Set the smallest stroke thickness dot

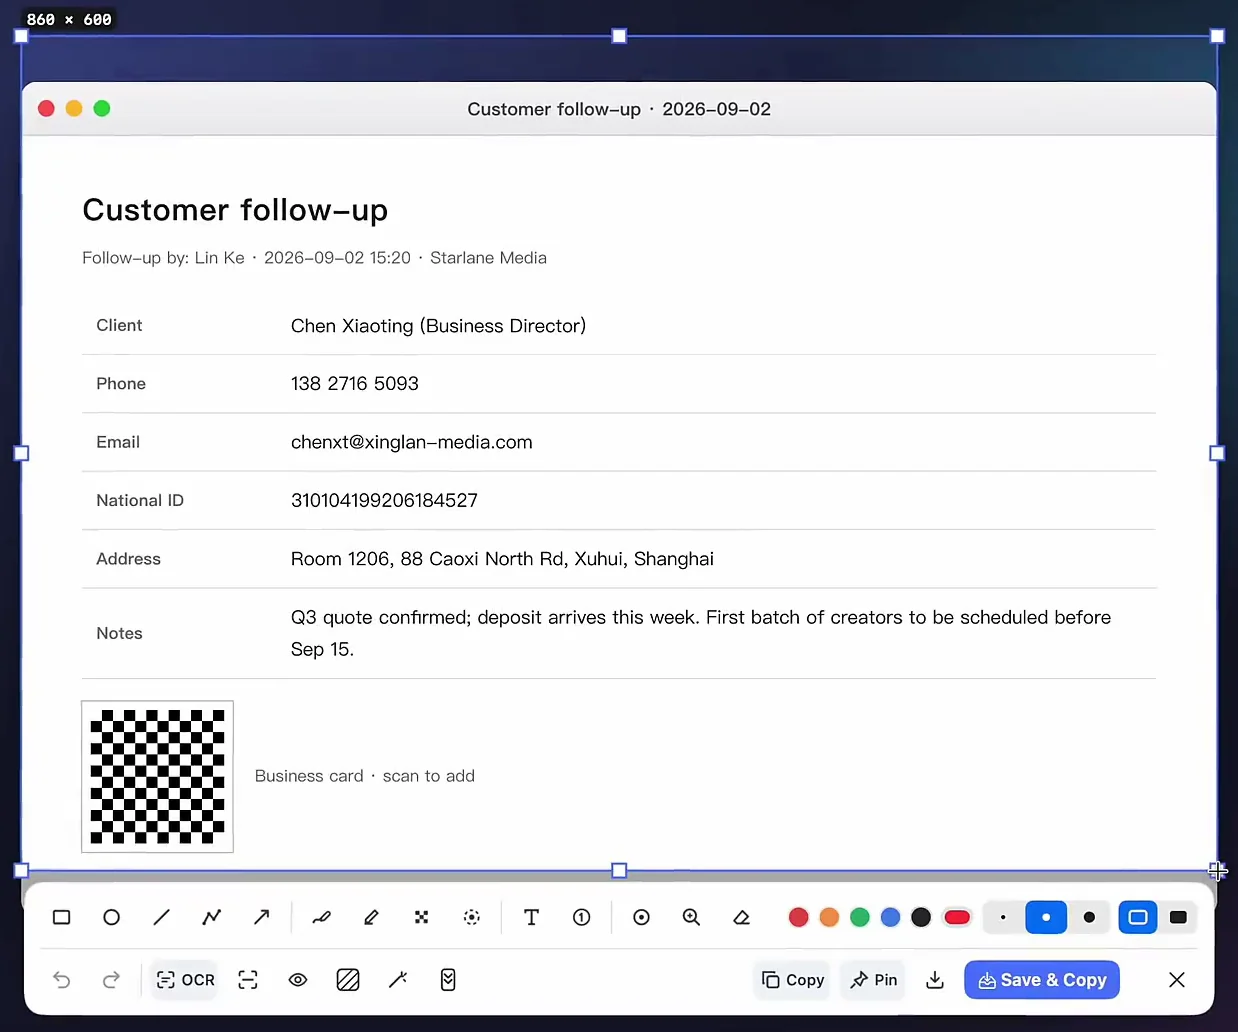[1003, 917]
